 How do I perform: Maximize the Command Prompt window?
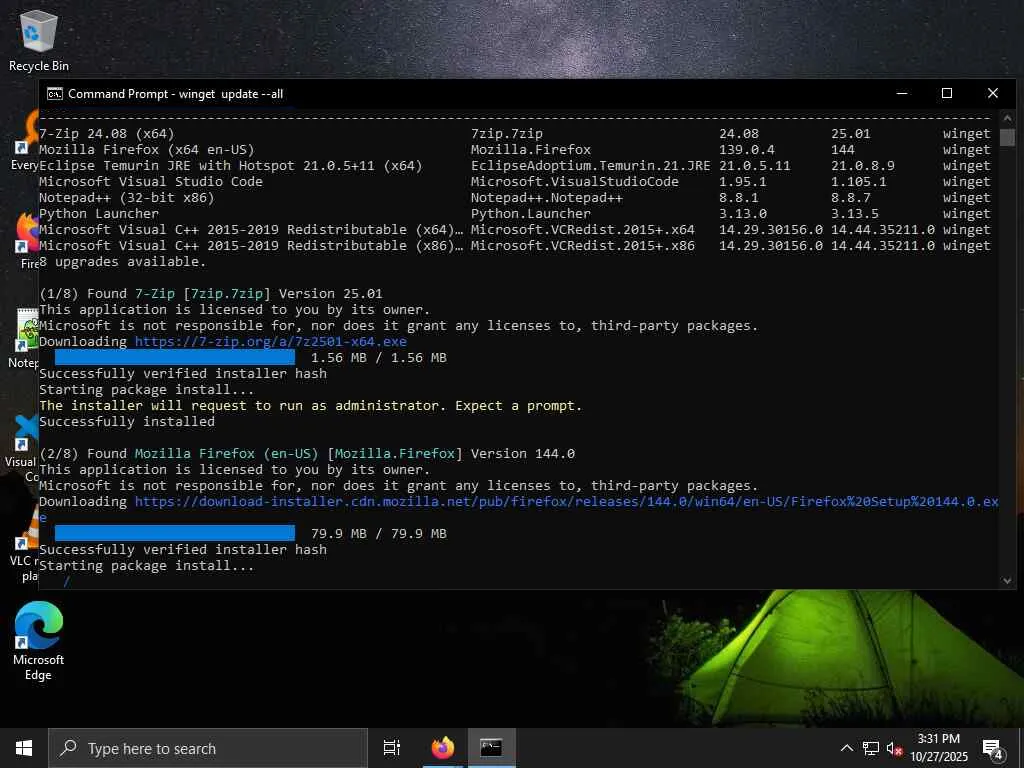[x=947, y=93]
